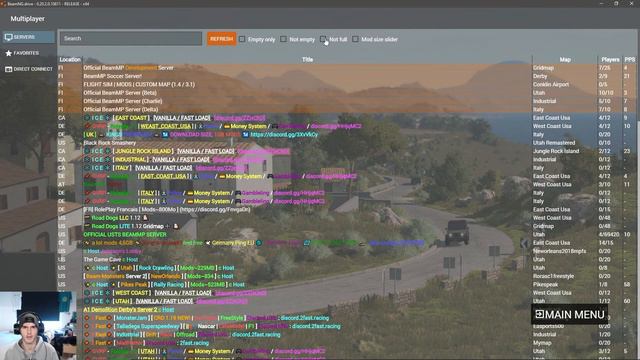Select MonsterJam Freestyle server row
640x360 pixels.
pyautogui.click(x=347, y=318)
